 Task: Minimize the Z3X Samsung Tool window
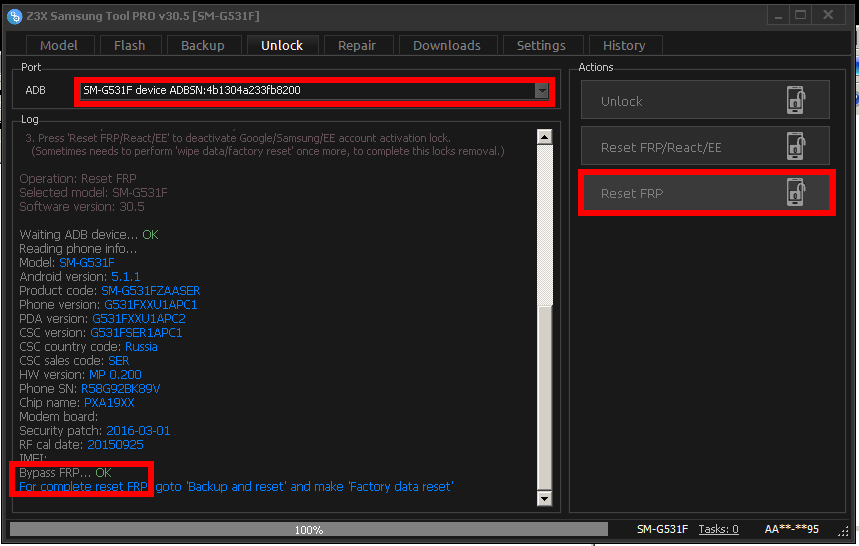click(x=778, y=15)
